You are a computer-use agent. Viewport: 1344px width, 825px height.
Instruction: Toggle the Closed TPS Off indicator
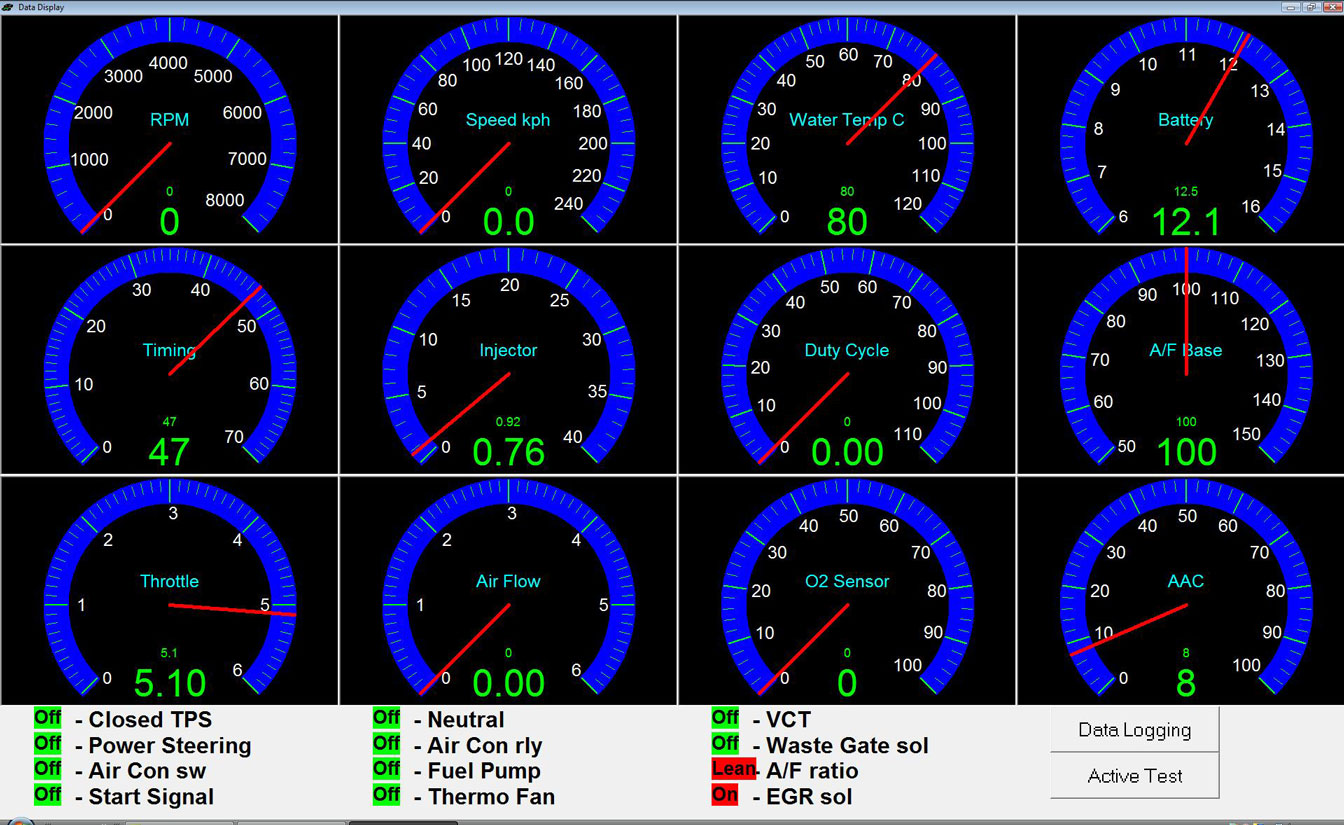click(47, 718)
